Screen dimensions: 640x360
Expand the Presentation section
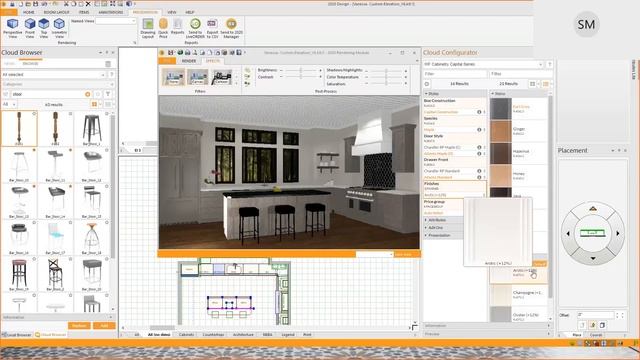[x=443, y=236]
